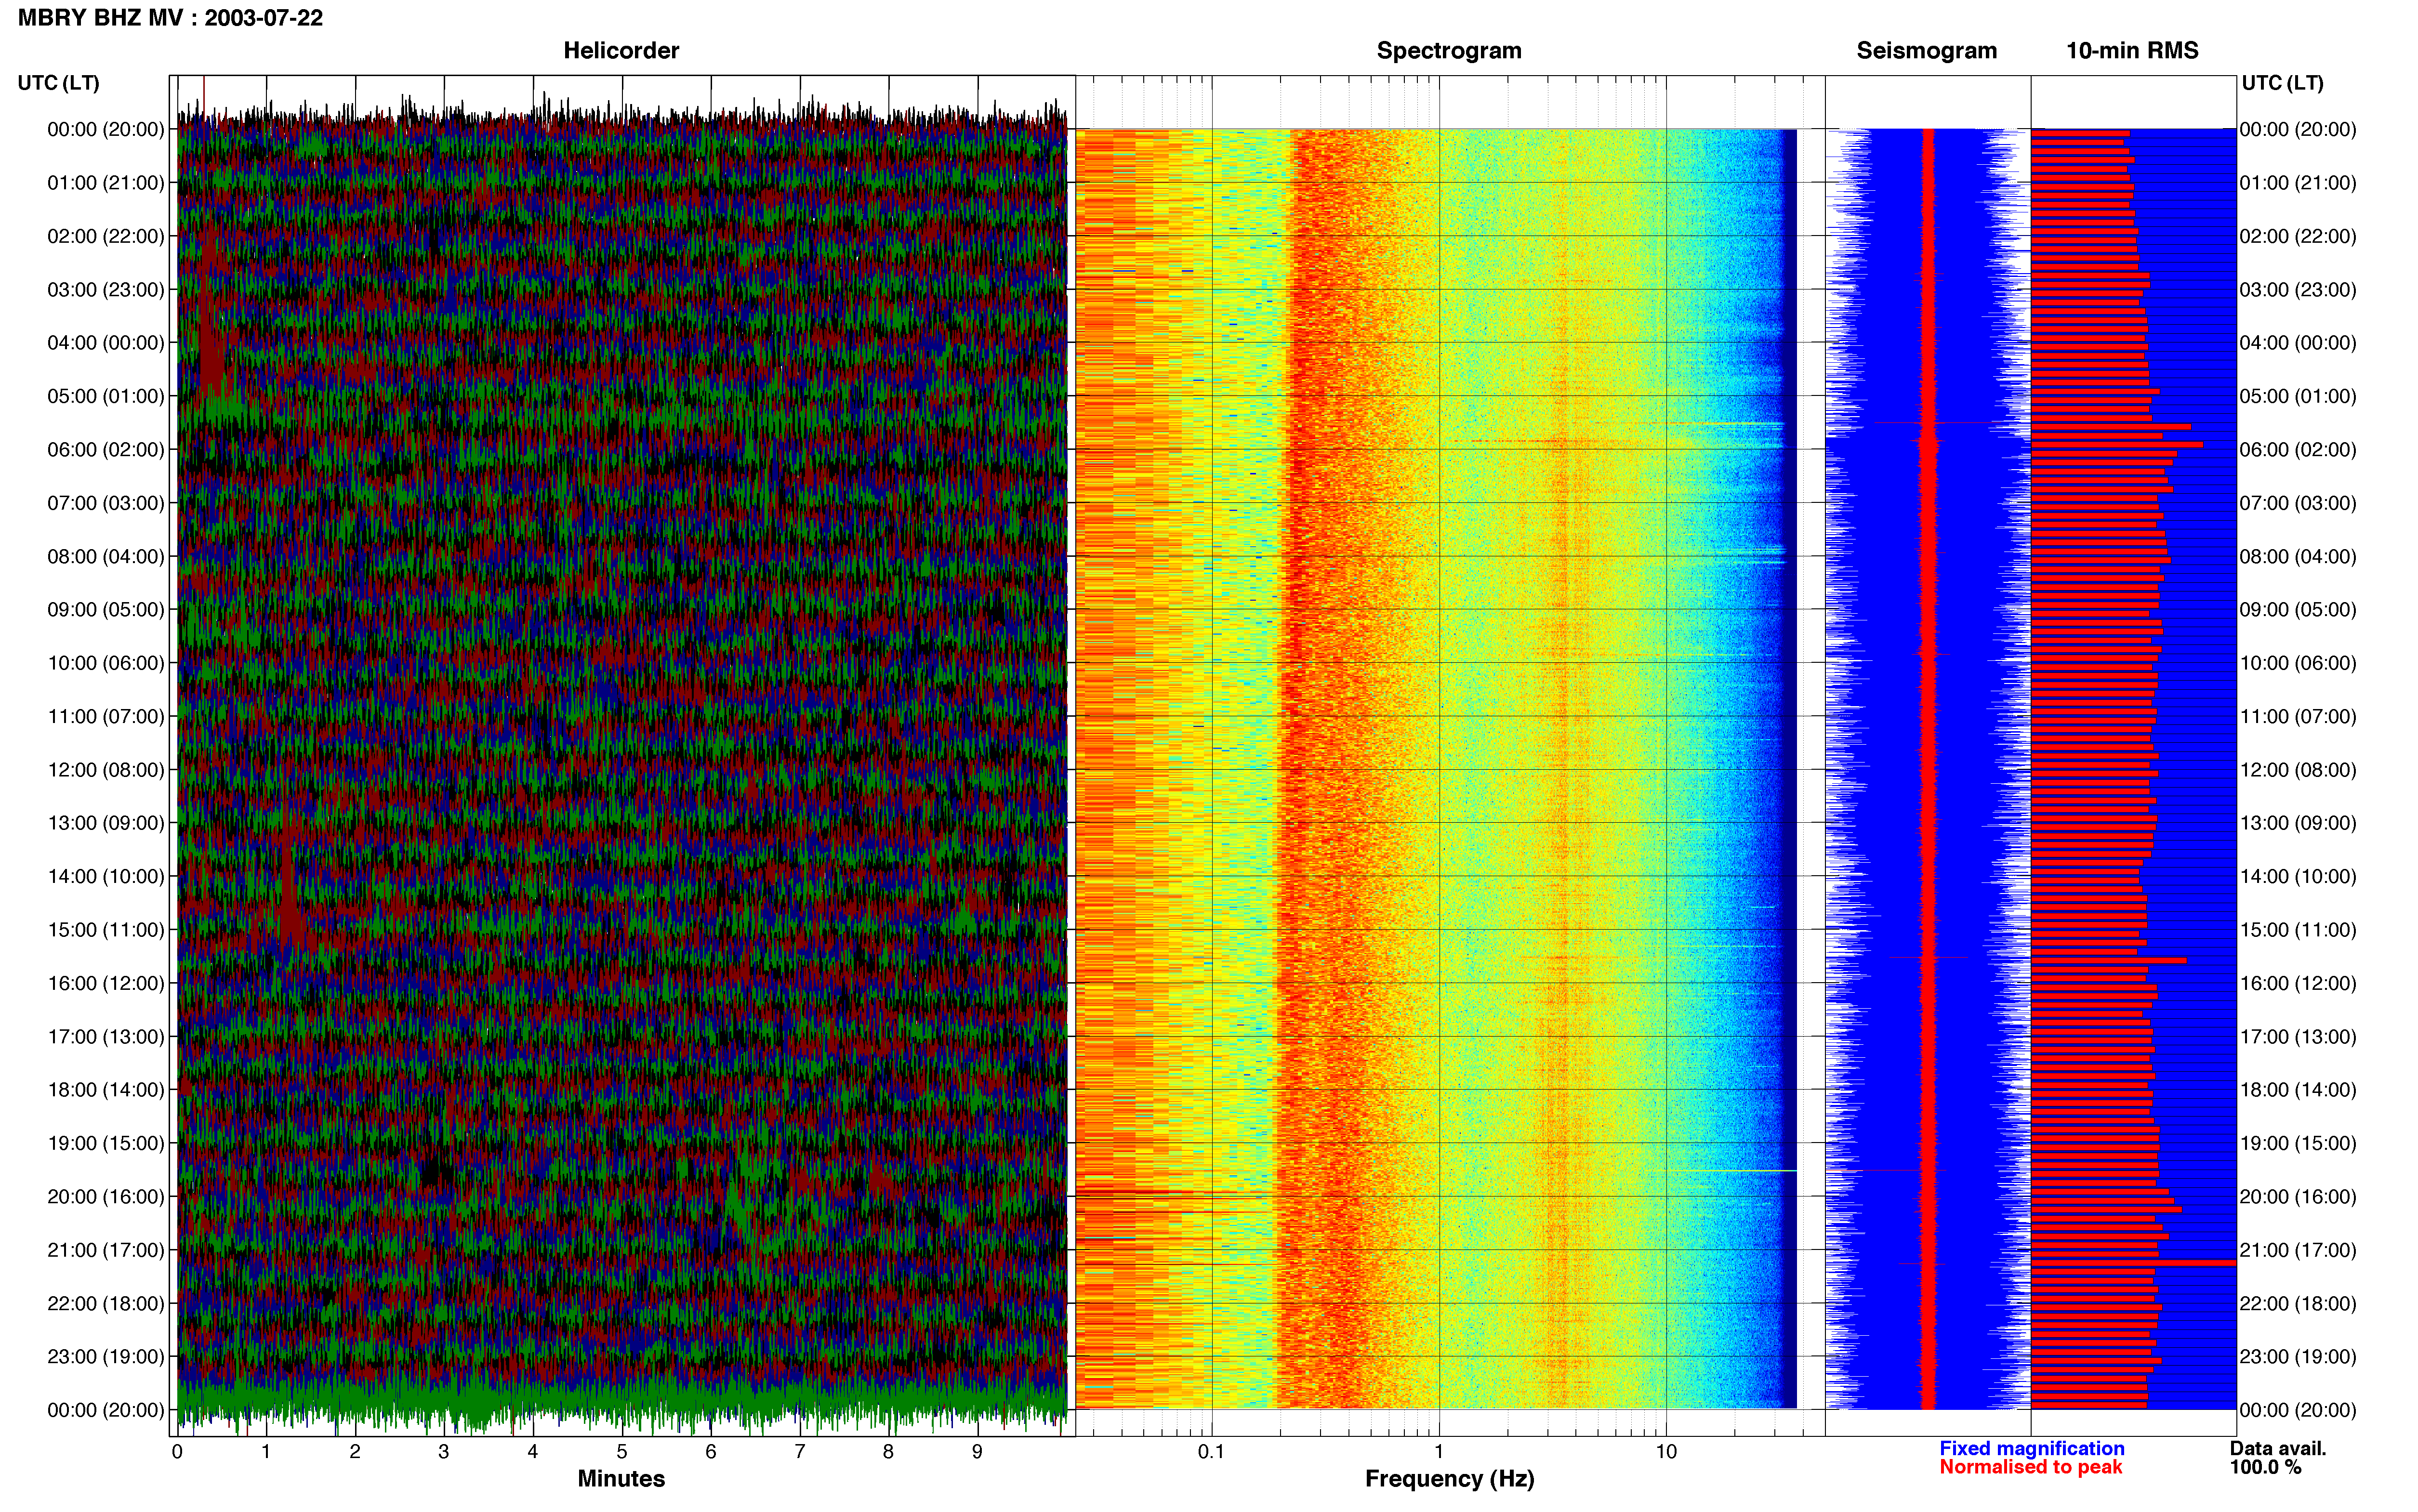Click left time label 18:00 (14:00)
This screenshot has width=2418, height=1512.
tap(106, 1090)
